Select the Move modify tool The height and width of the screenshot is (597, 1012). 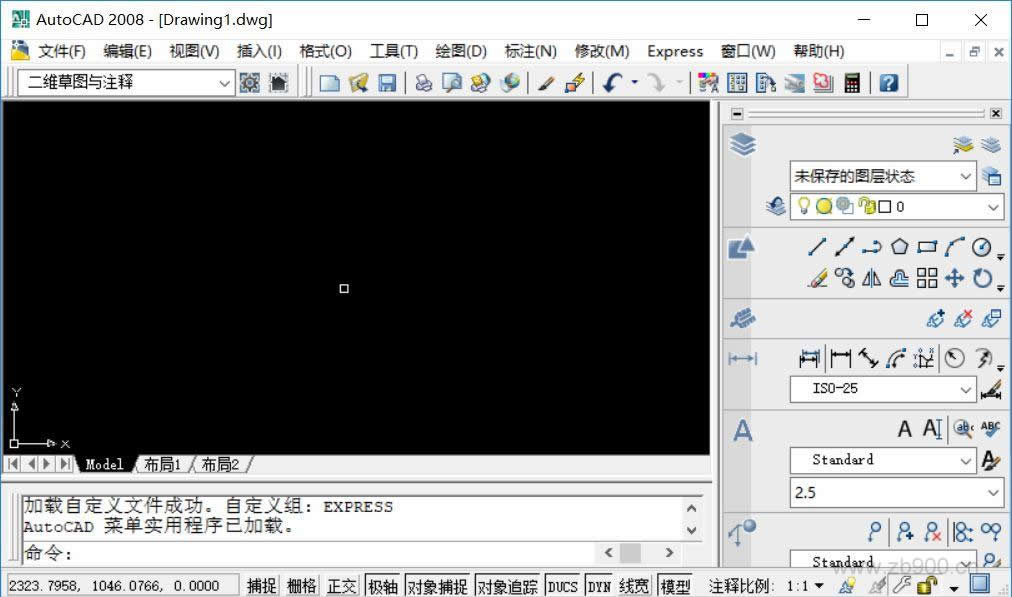point(954,278)
